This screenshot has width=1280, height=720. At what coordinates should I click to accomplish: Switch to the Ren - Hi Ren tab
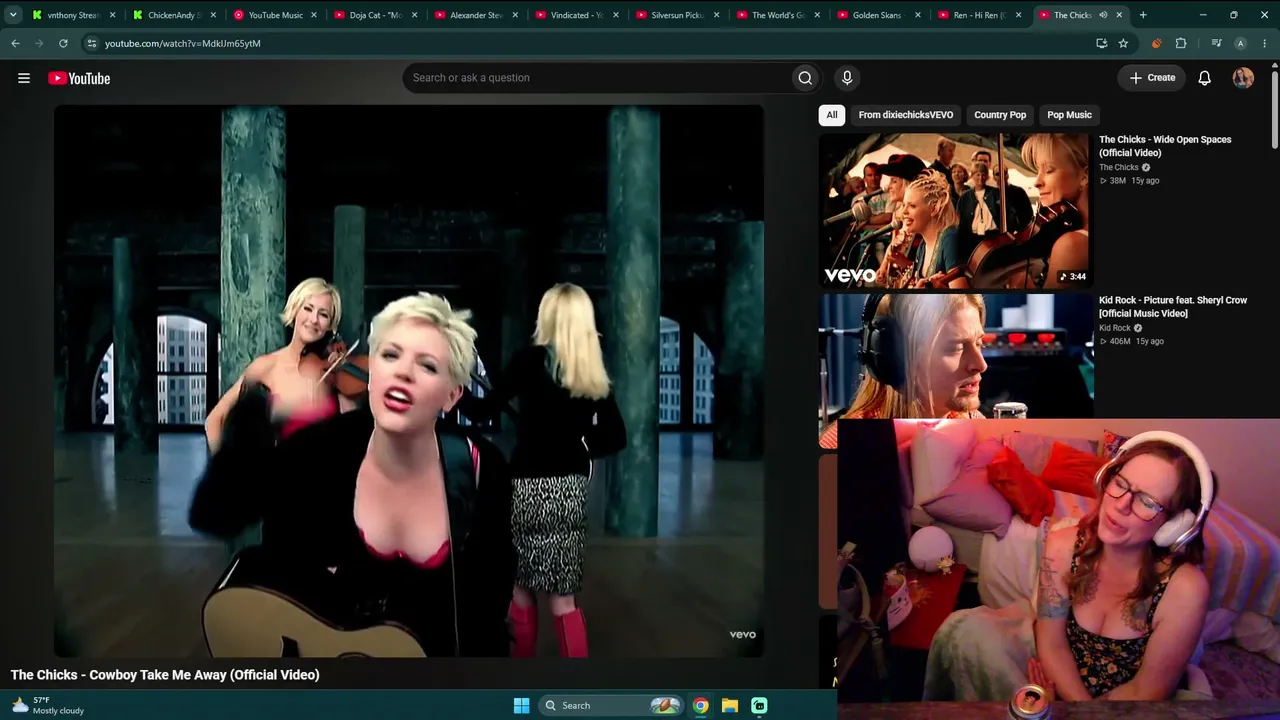tap(980, 15)
